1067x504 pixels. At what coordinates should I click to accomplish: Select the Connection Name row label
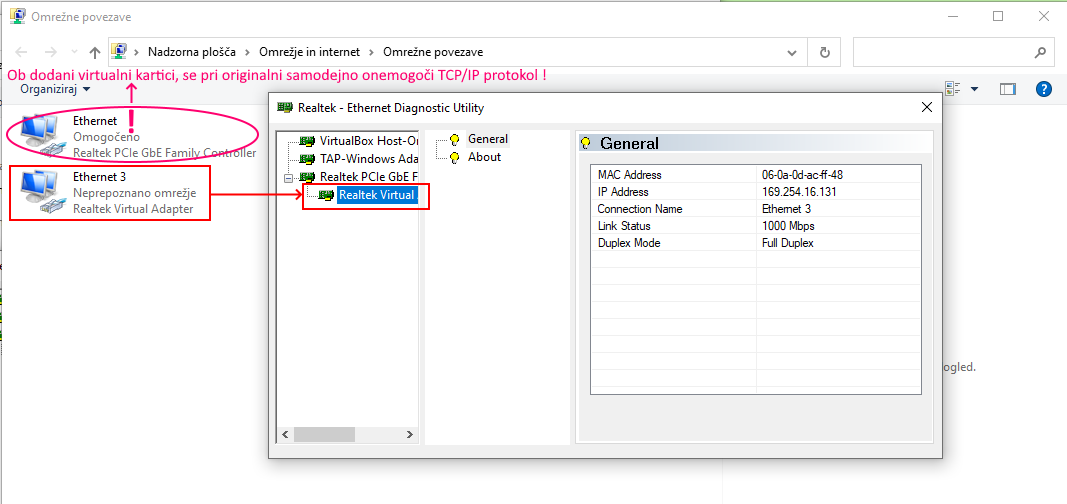tap(640, 209)
